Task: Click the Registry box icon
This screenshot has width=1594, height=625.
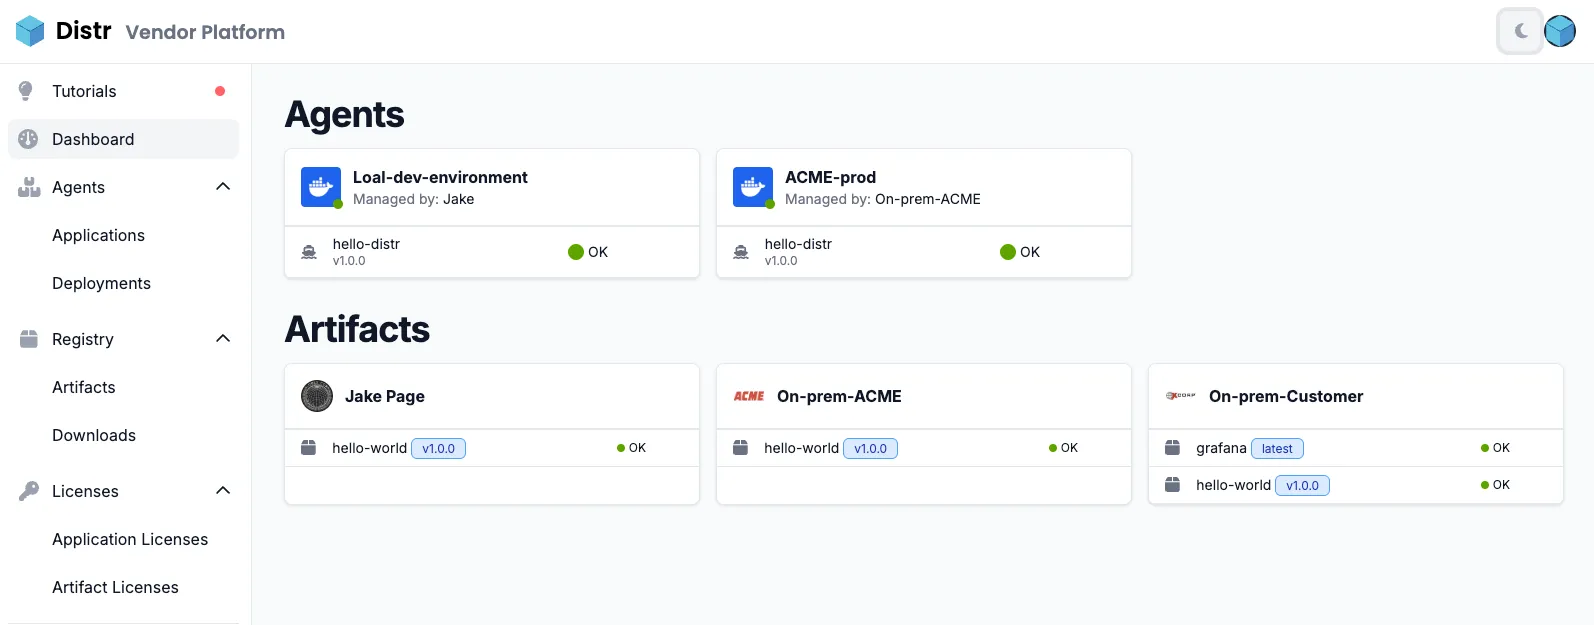Action: [29, 339]
